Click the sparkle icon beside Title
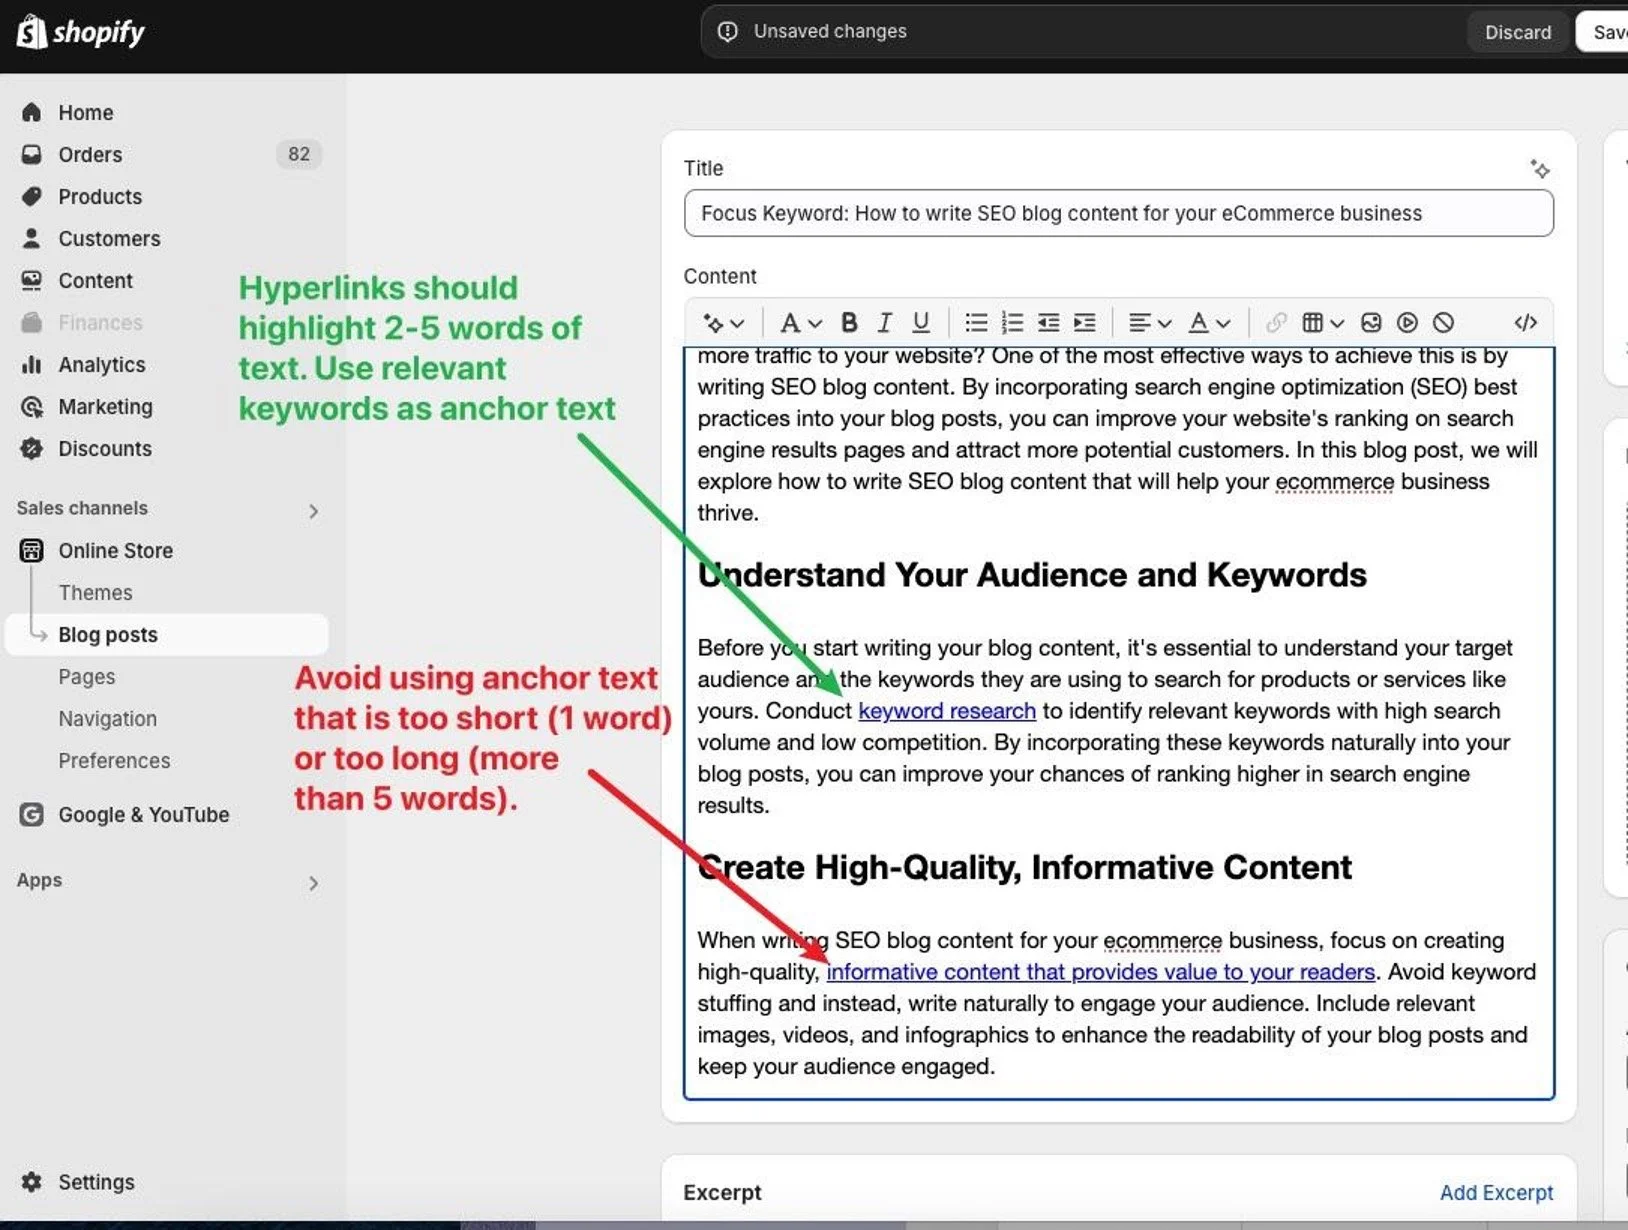 tap(1540, 169)
